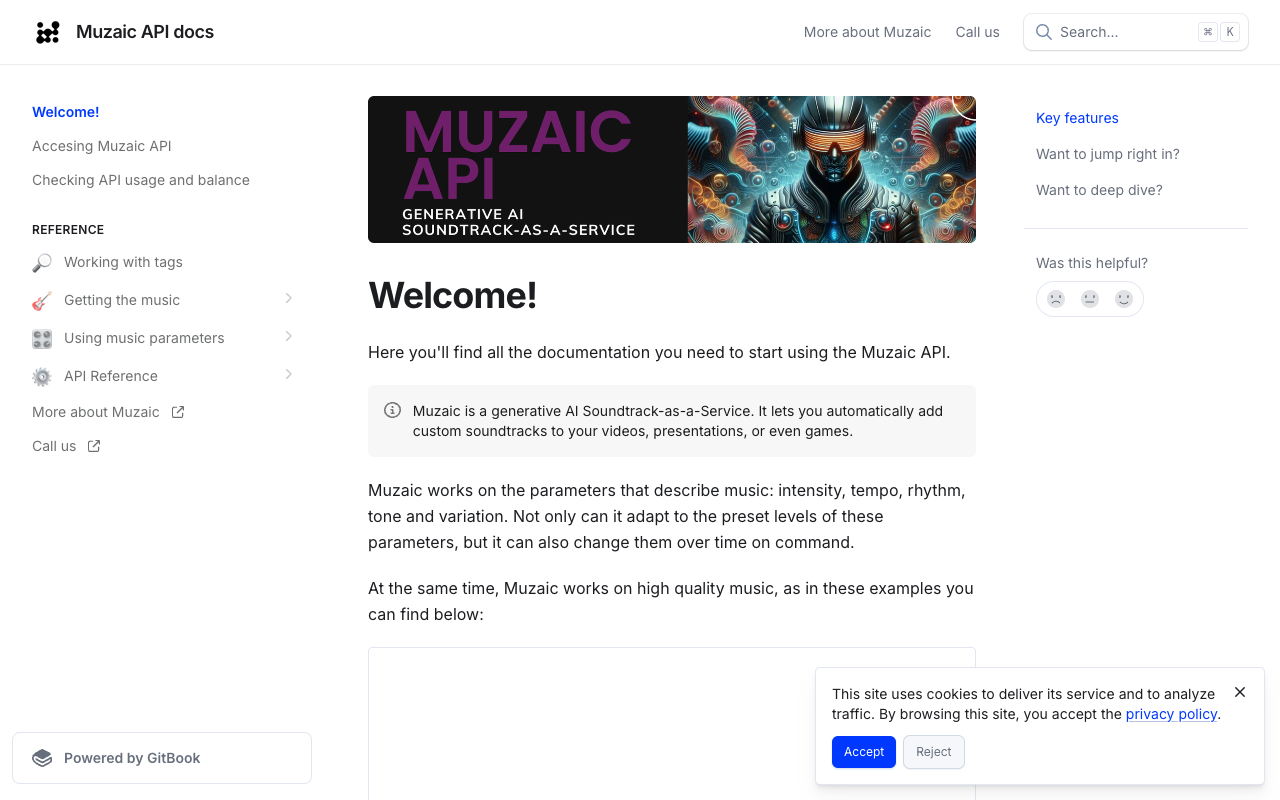Click the Was this helpful? label
Image resolution: width=1280 pixels, height=800 pixels.
point(1092,263)
